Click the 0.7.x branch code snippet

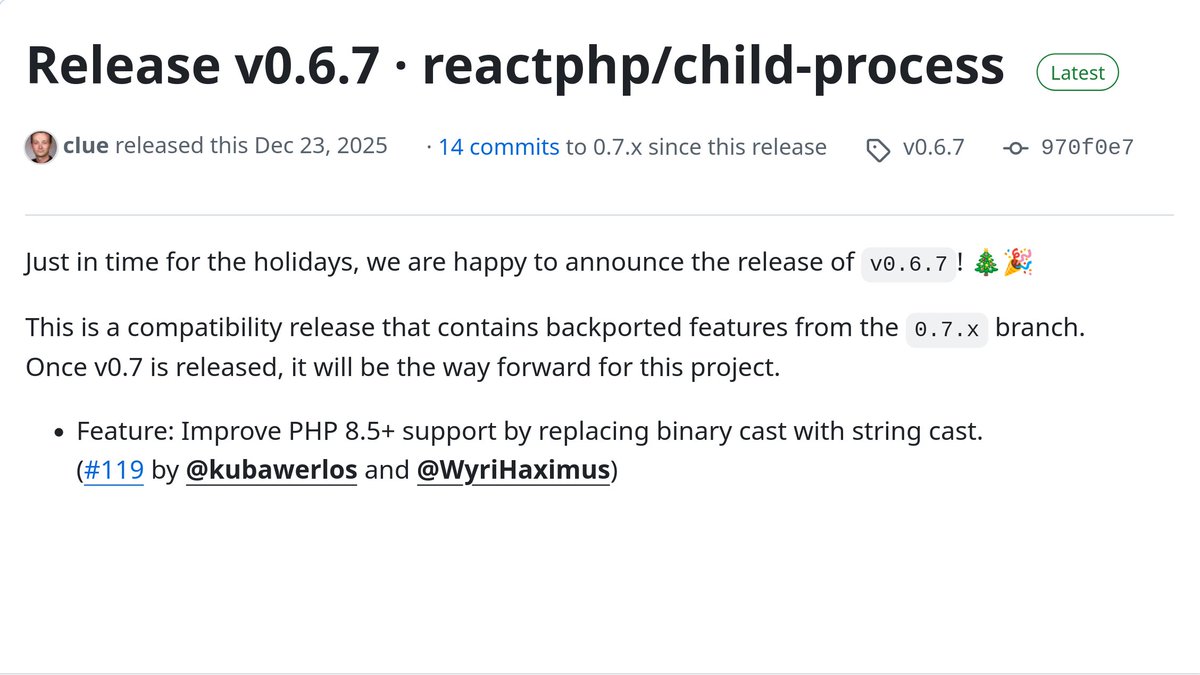click(947, 329)
